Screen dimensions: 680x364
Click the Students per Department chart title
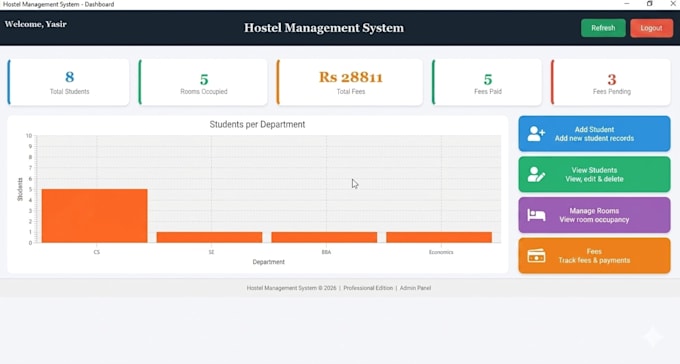[x=257, y=125]
